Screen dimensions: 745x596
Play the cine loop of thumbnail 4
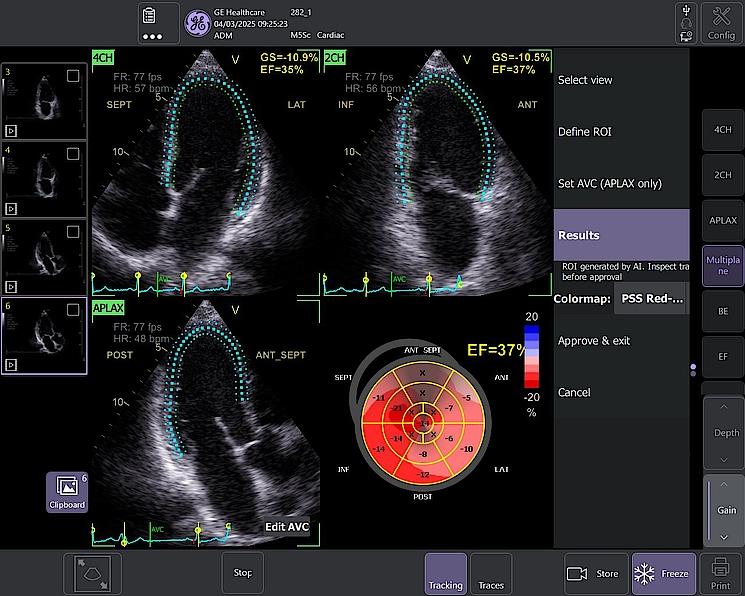pos(11,209)
